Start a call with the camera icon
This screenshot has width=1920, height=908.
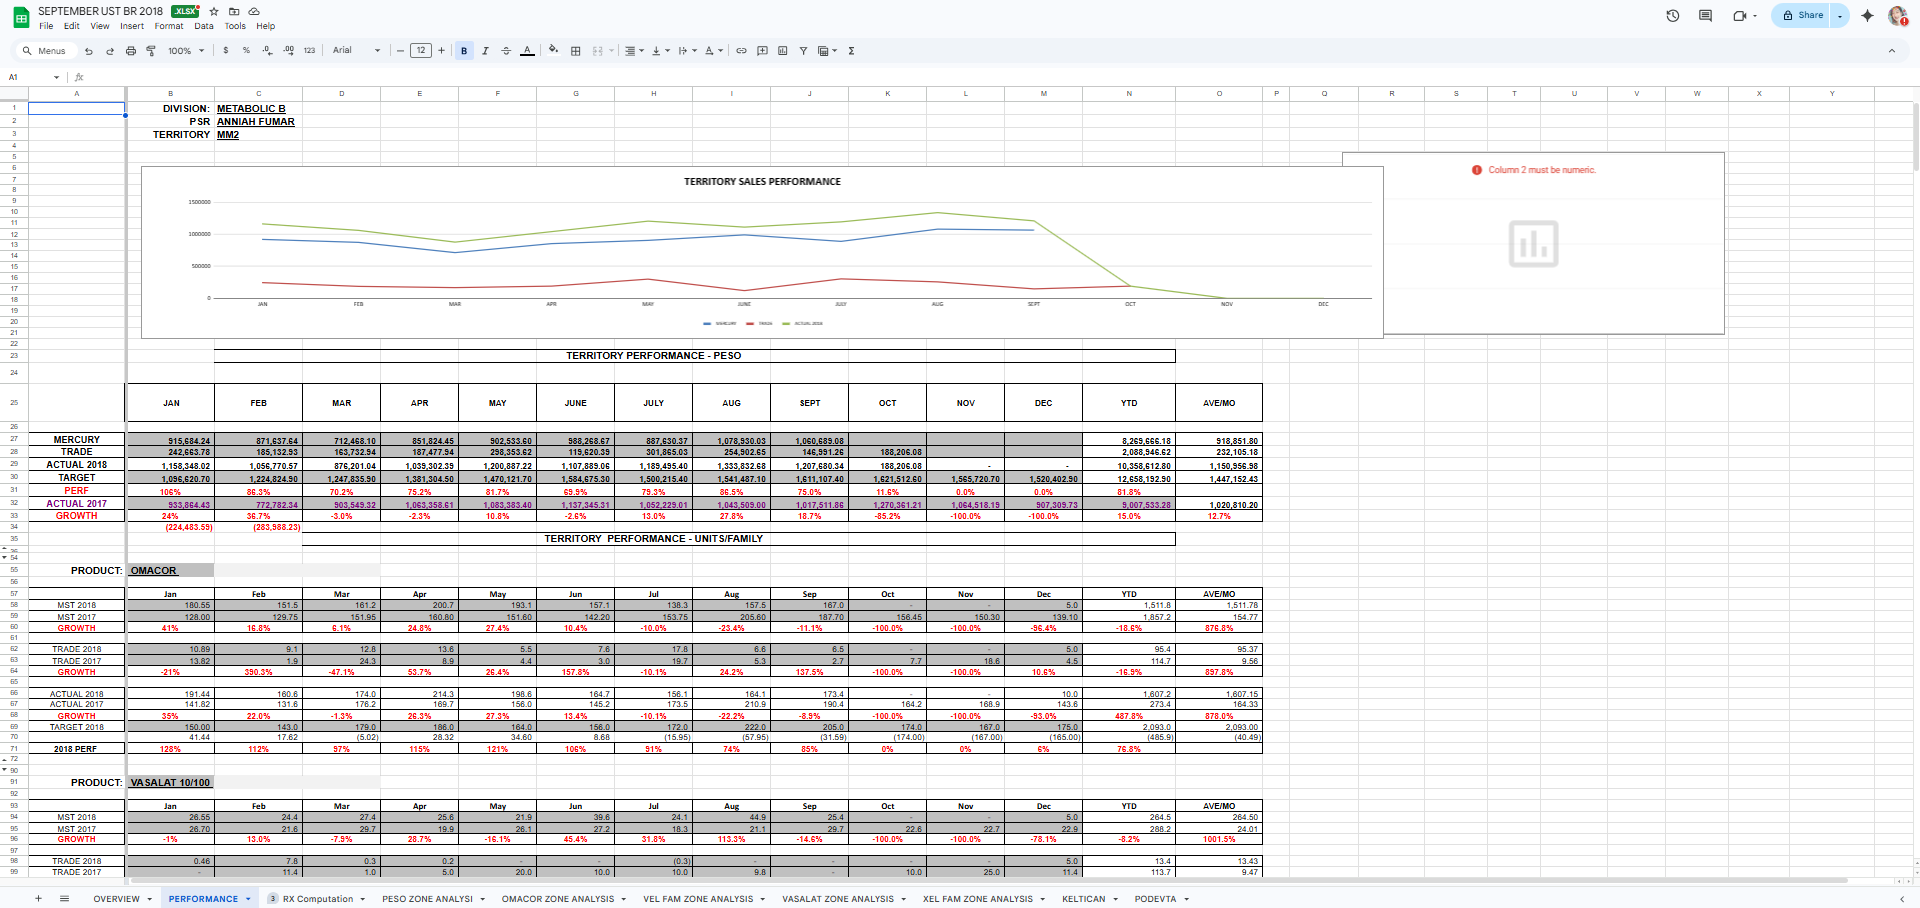tap(1741, 16)
